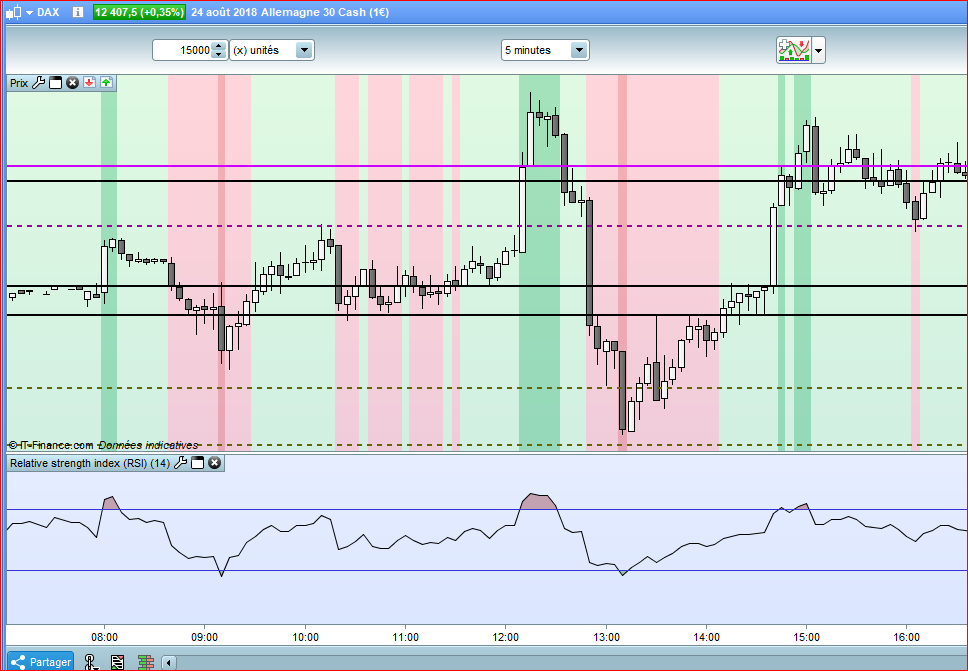The image size is (968, 671).
Task: Open the candlestick chart style icon
Action: click(14, 12)
